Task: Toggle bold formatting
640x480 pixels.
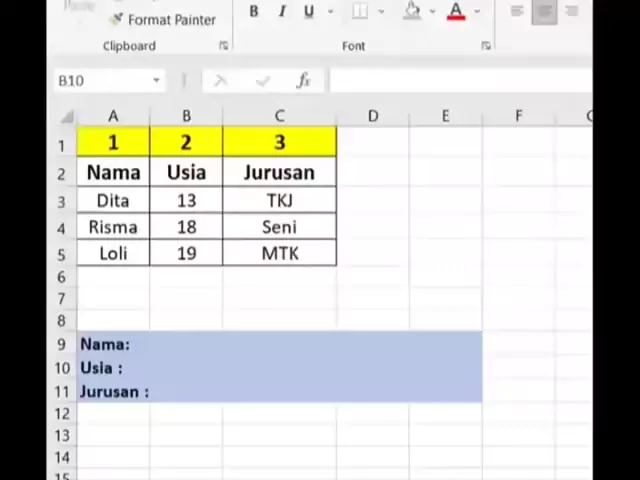Action: point(254,12)
